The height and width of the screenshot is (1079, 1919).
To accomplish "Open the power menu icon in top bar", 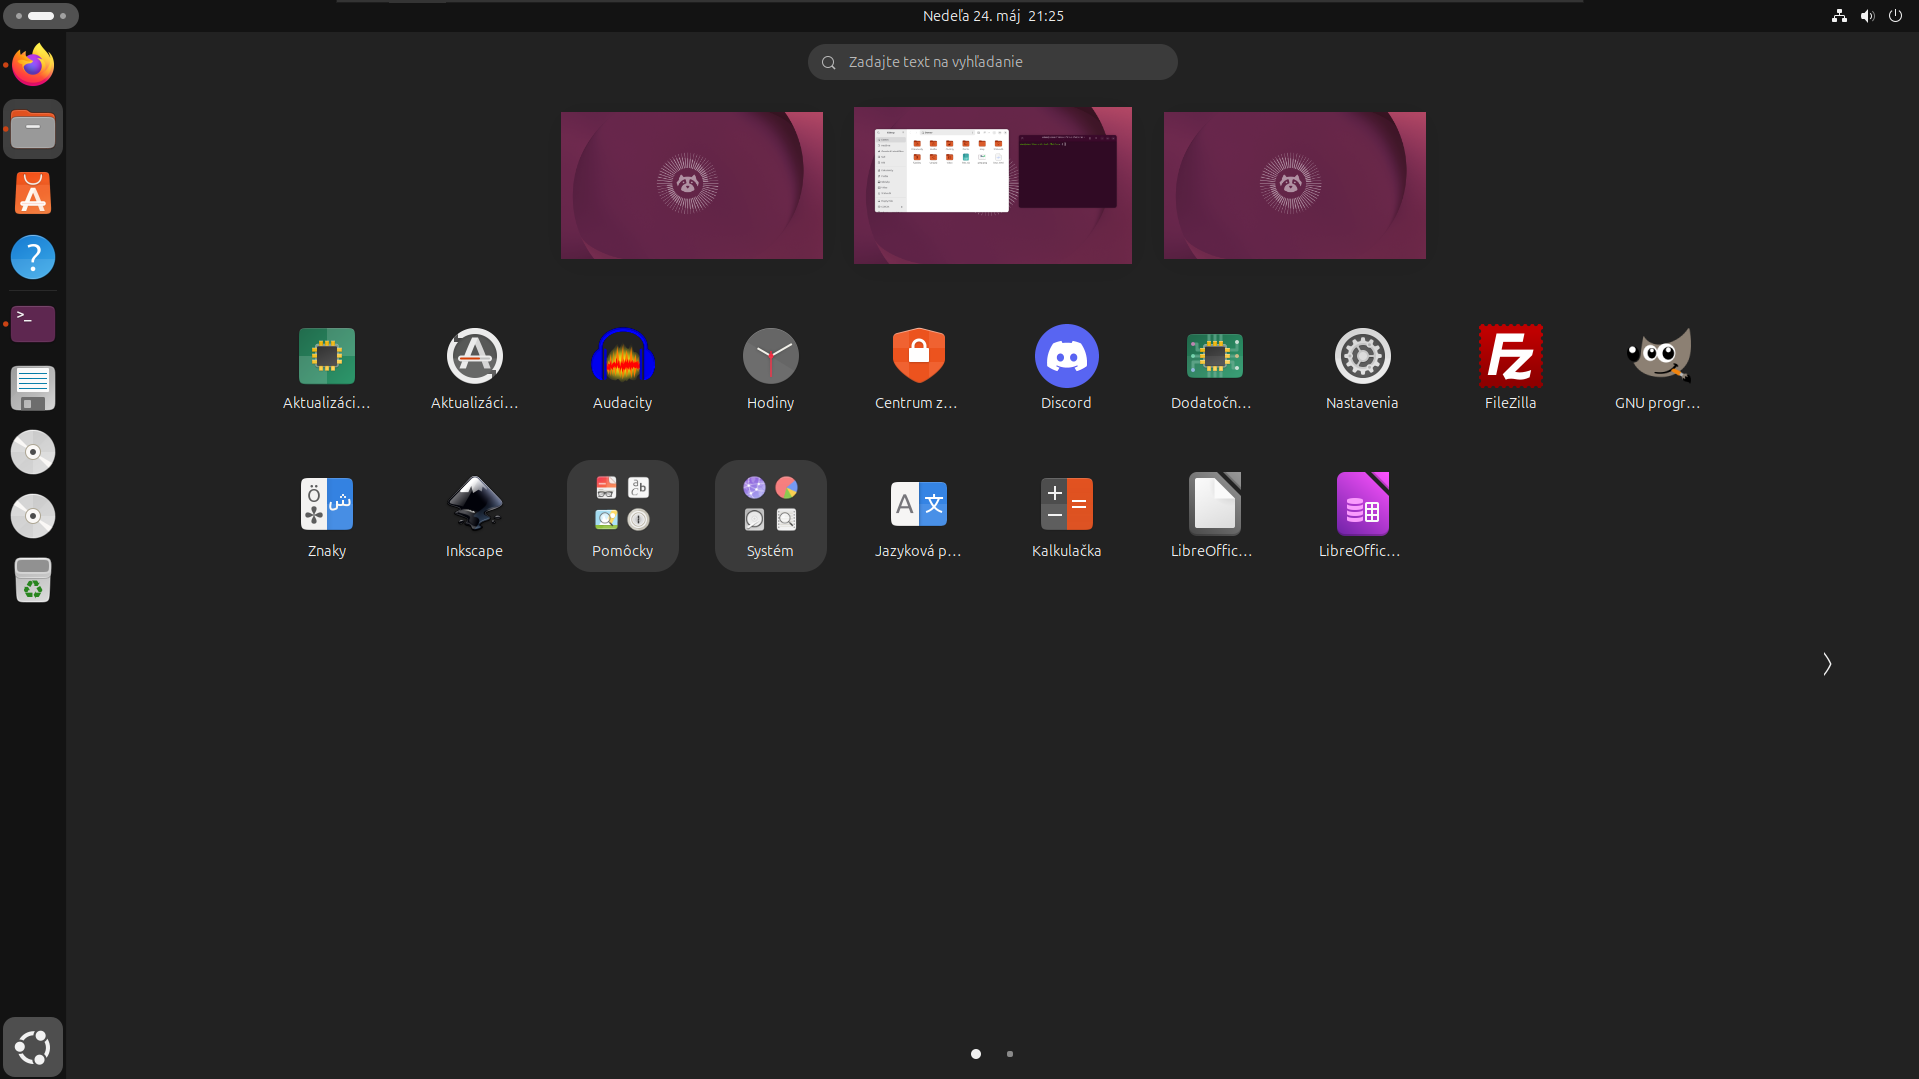I will (1895, 16).
